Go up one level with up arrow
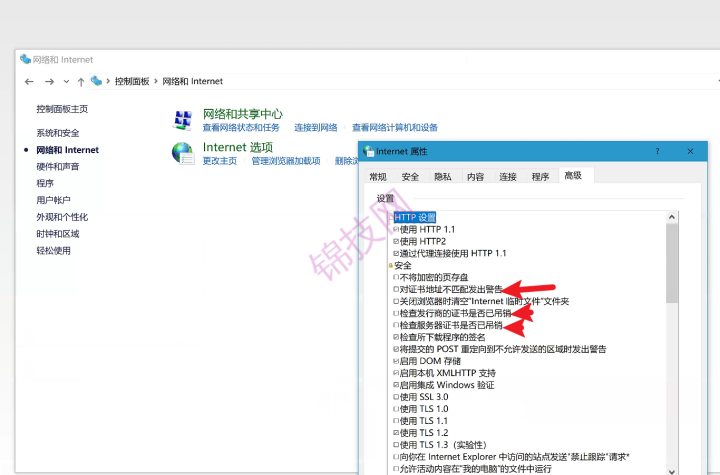The width and height of the screenshot is (720, 475). click(x=81, y=81)
